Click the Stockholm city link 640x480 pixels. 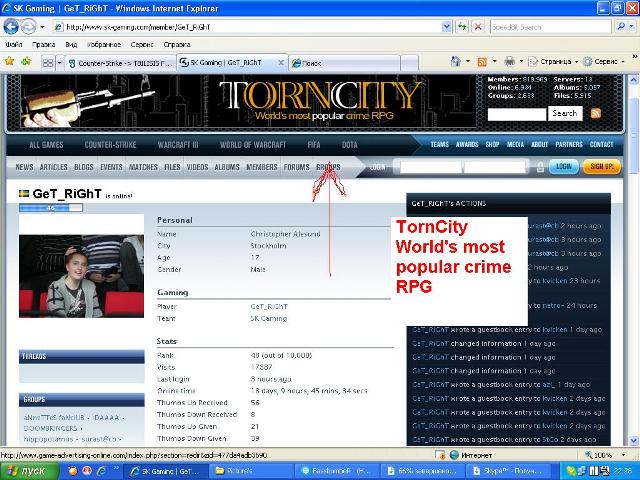click(x=268, y=246)
